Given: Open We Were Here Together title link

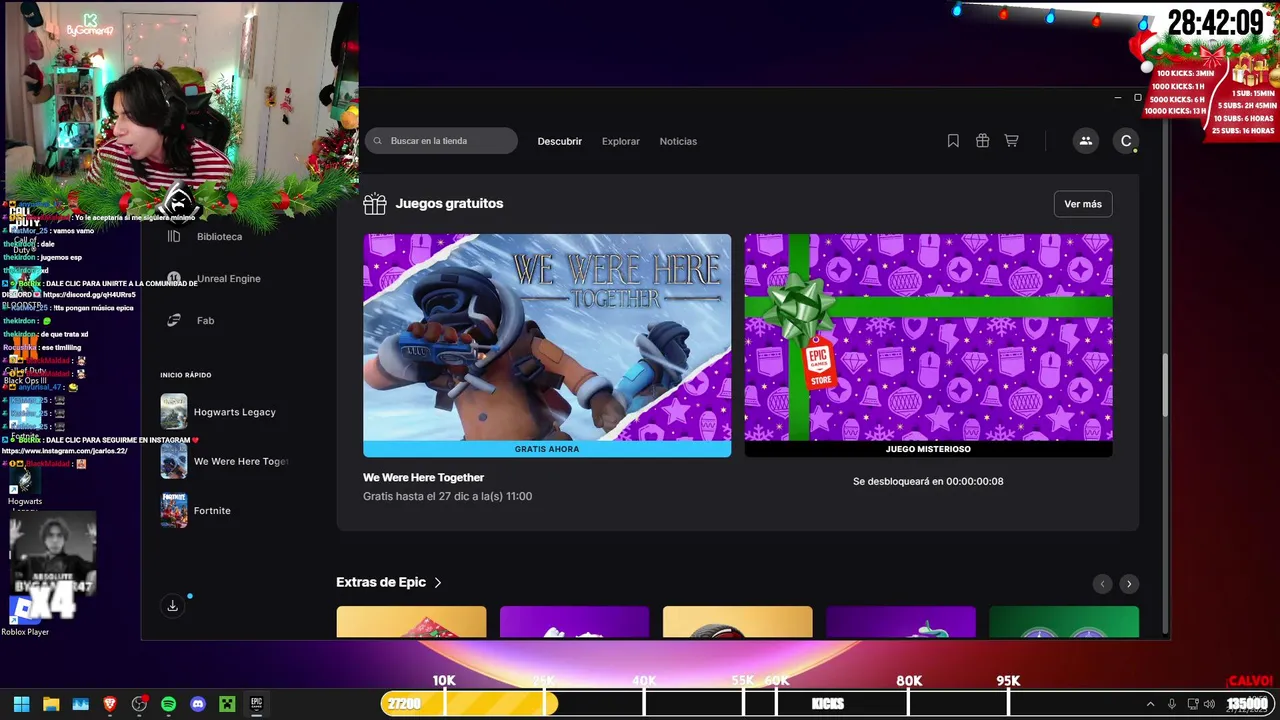Looking at the screenshot, I should tap(423, 477).
